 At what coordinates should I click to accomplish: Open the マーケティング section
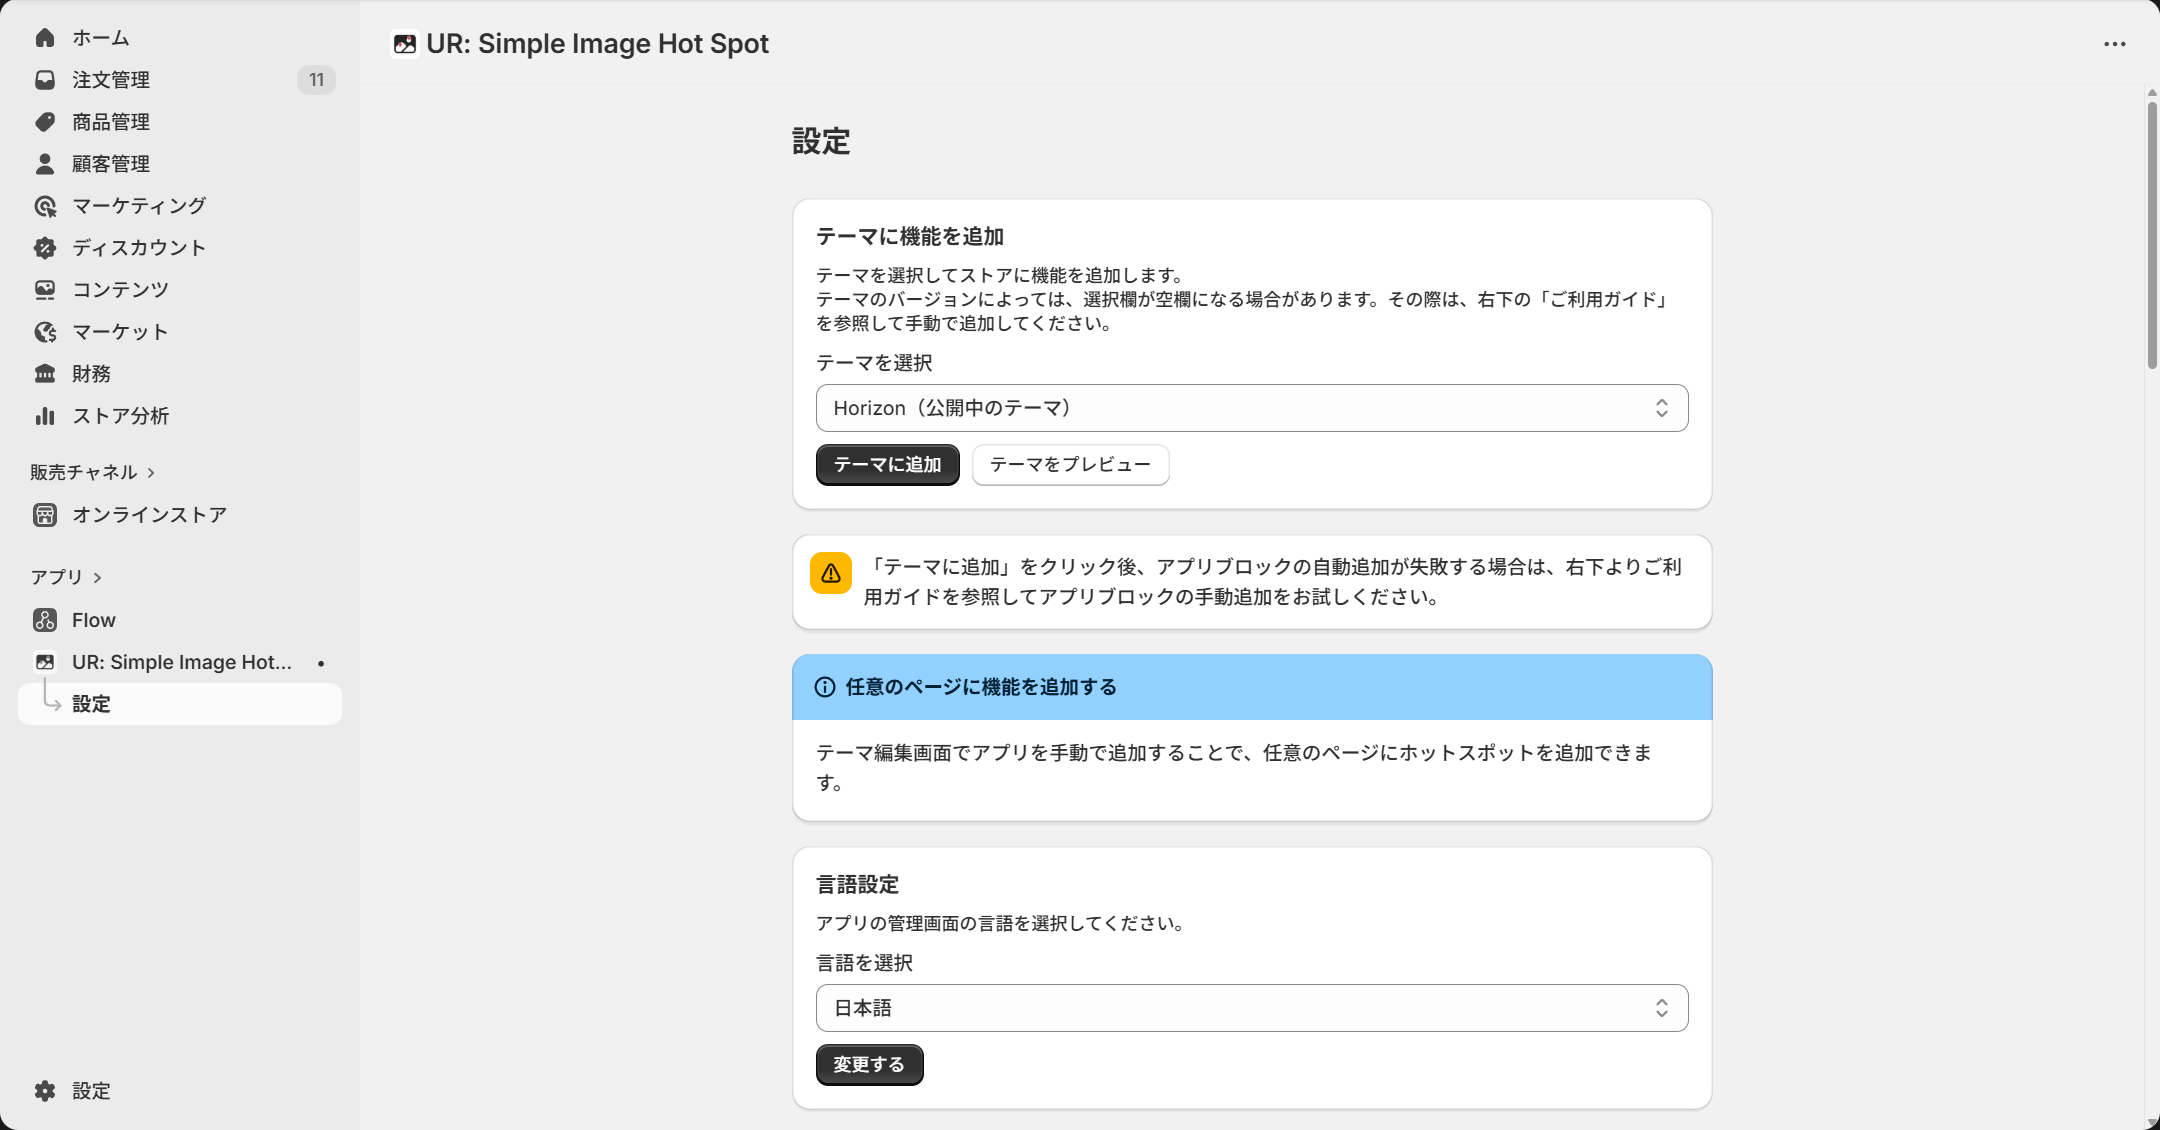(x=138, y=205)
